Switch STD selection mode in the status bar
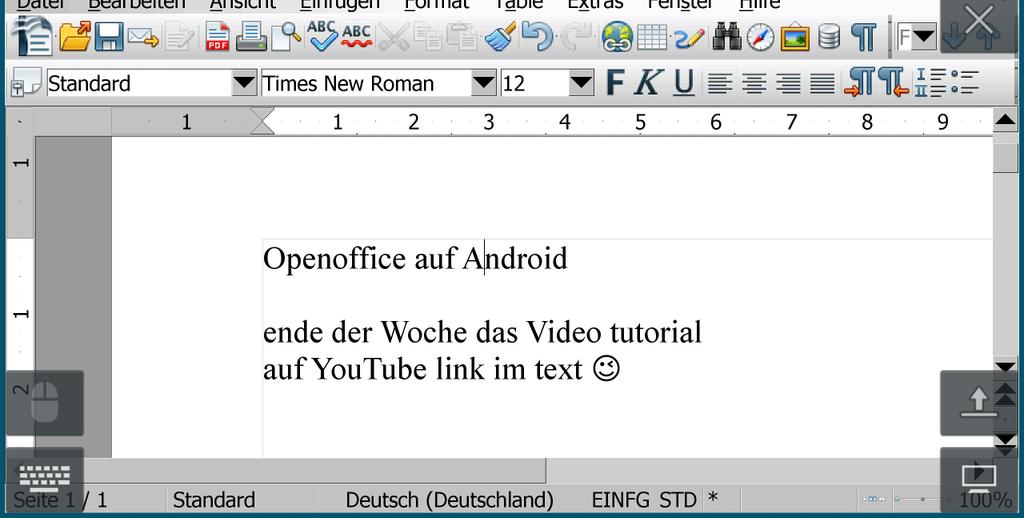 (x=678, y=500)
